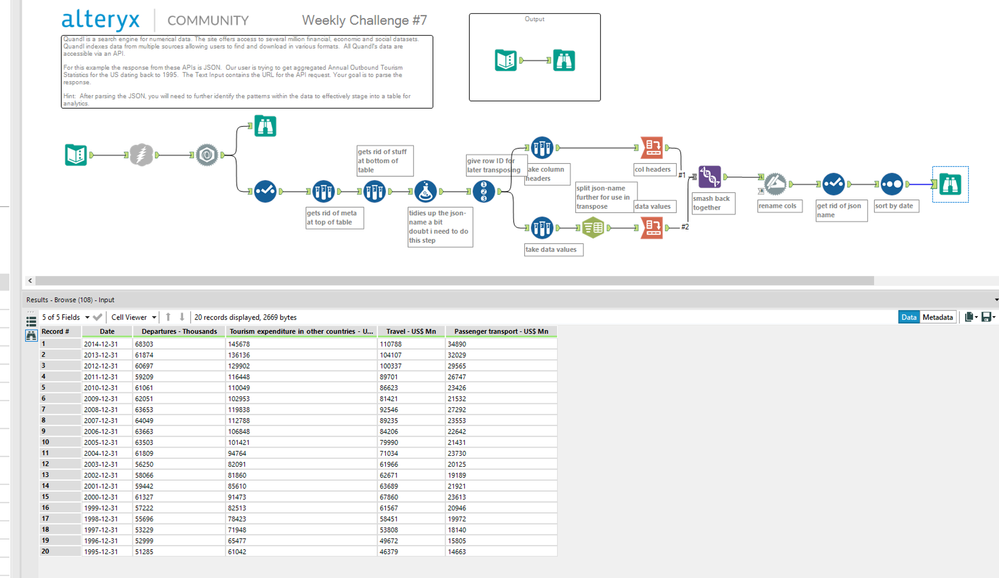
Task: Select the 'take data values' comment
Action: (x=553, y=250)
